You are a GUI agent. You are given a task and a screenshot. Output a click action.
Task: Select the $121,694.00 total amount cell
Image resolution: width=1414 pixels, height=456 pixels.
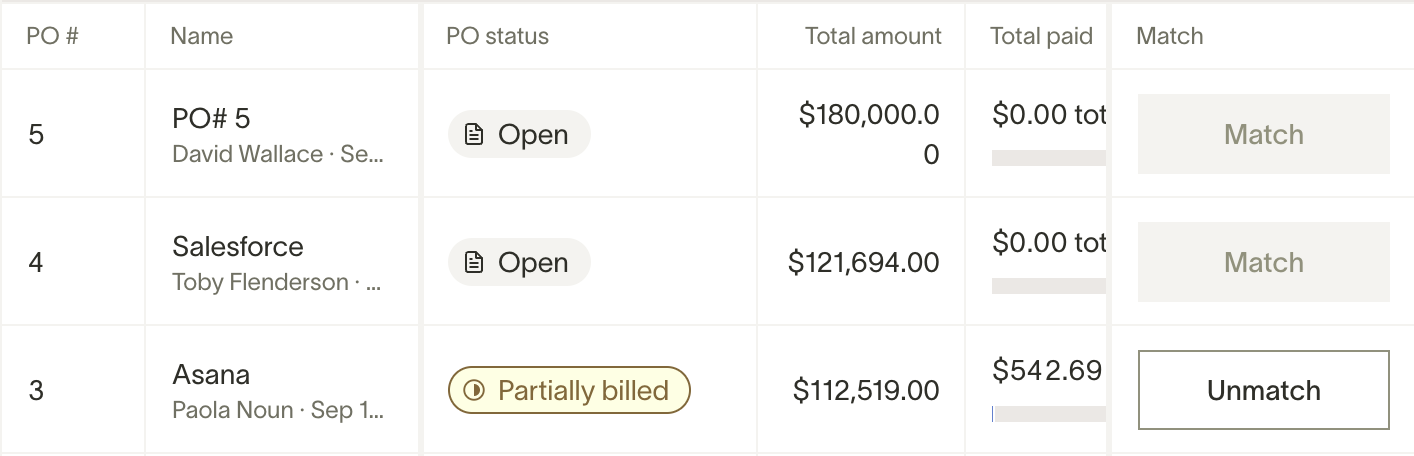[864, 263]
